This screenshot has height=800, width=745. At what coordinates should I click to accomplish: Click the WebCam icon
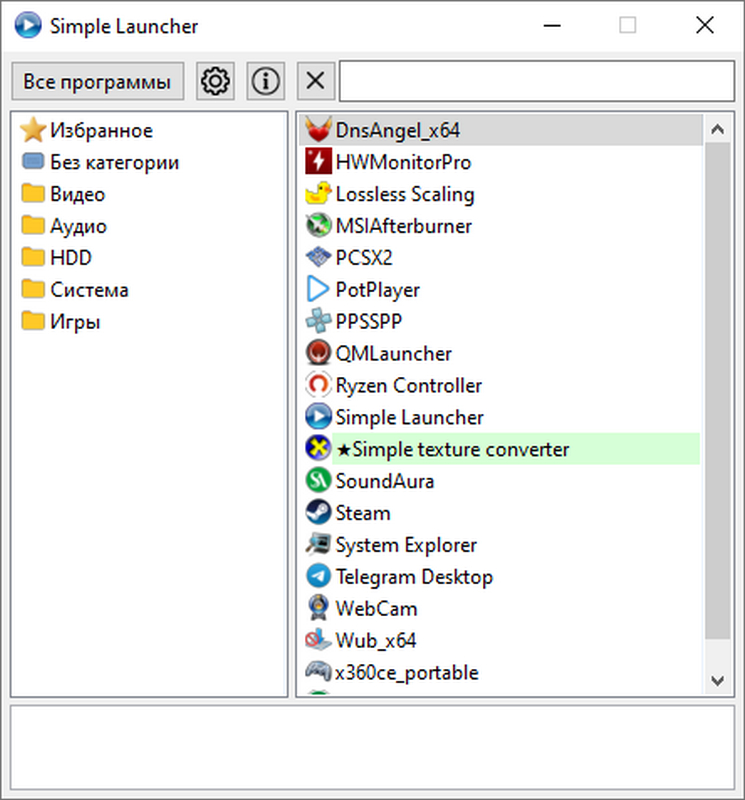(318, 608)
